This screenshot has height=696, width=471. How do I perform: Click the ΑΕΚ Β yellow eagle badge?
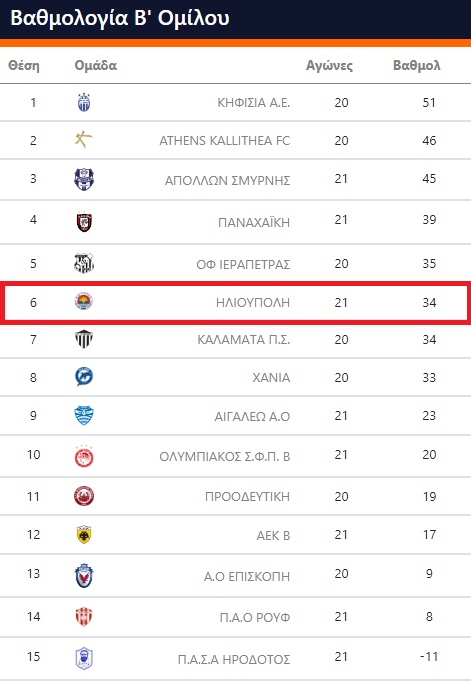click(x=84, y=535)
